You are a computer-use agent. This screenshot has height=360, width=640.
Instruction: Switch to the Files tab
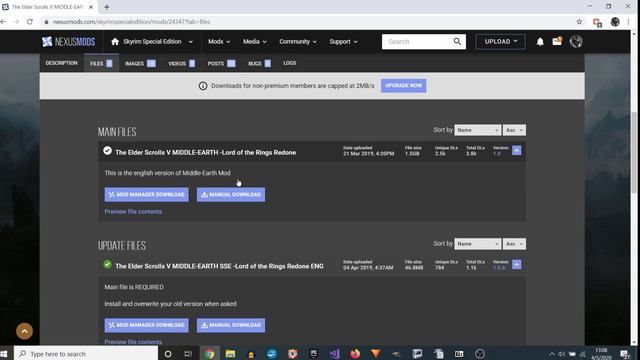tap(101, 63)
